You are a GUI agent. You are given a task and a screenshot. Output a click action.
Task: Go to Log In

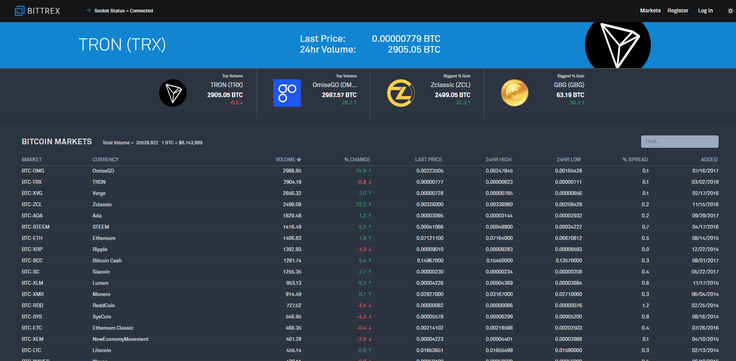point(705,11)
